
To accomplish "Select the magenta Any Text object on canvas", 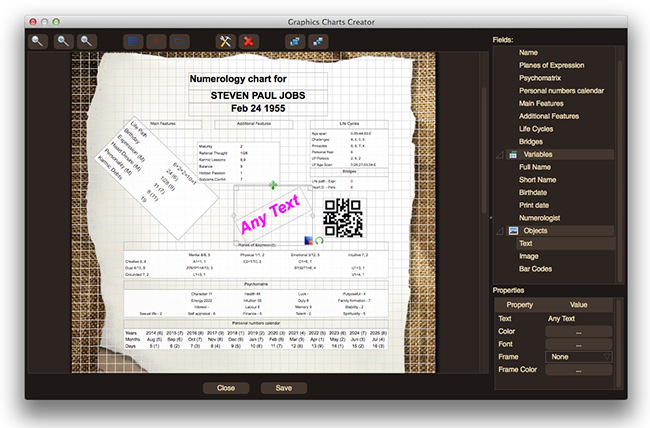I will point(270,214).
